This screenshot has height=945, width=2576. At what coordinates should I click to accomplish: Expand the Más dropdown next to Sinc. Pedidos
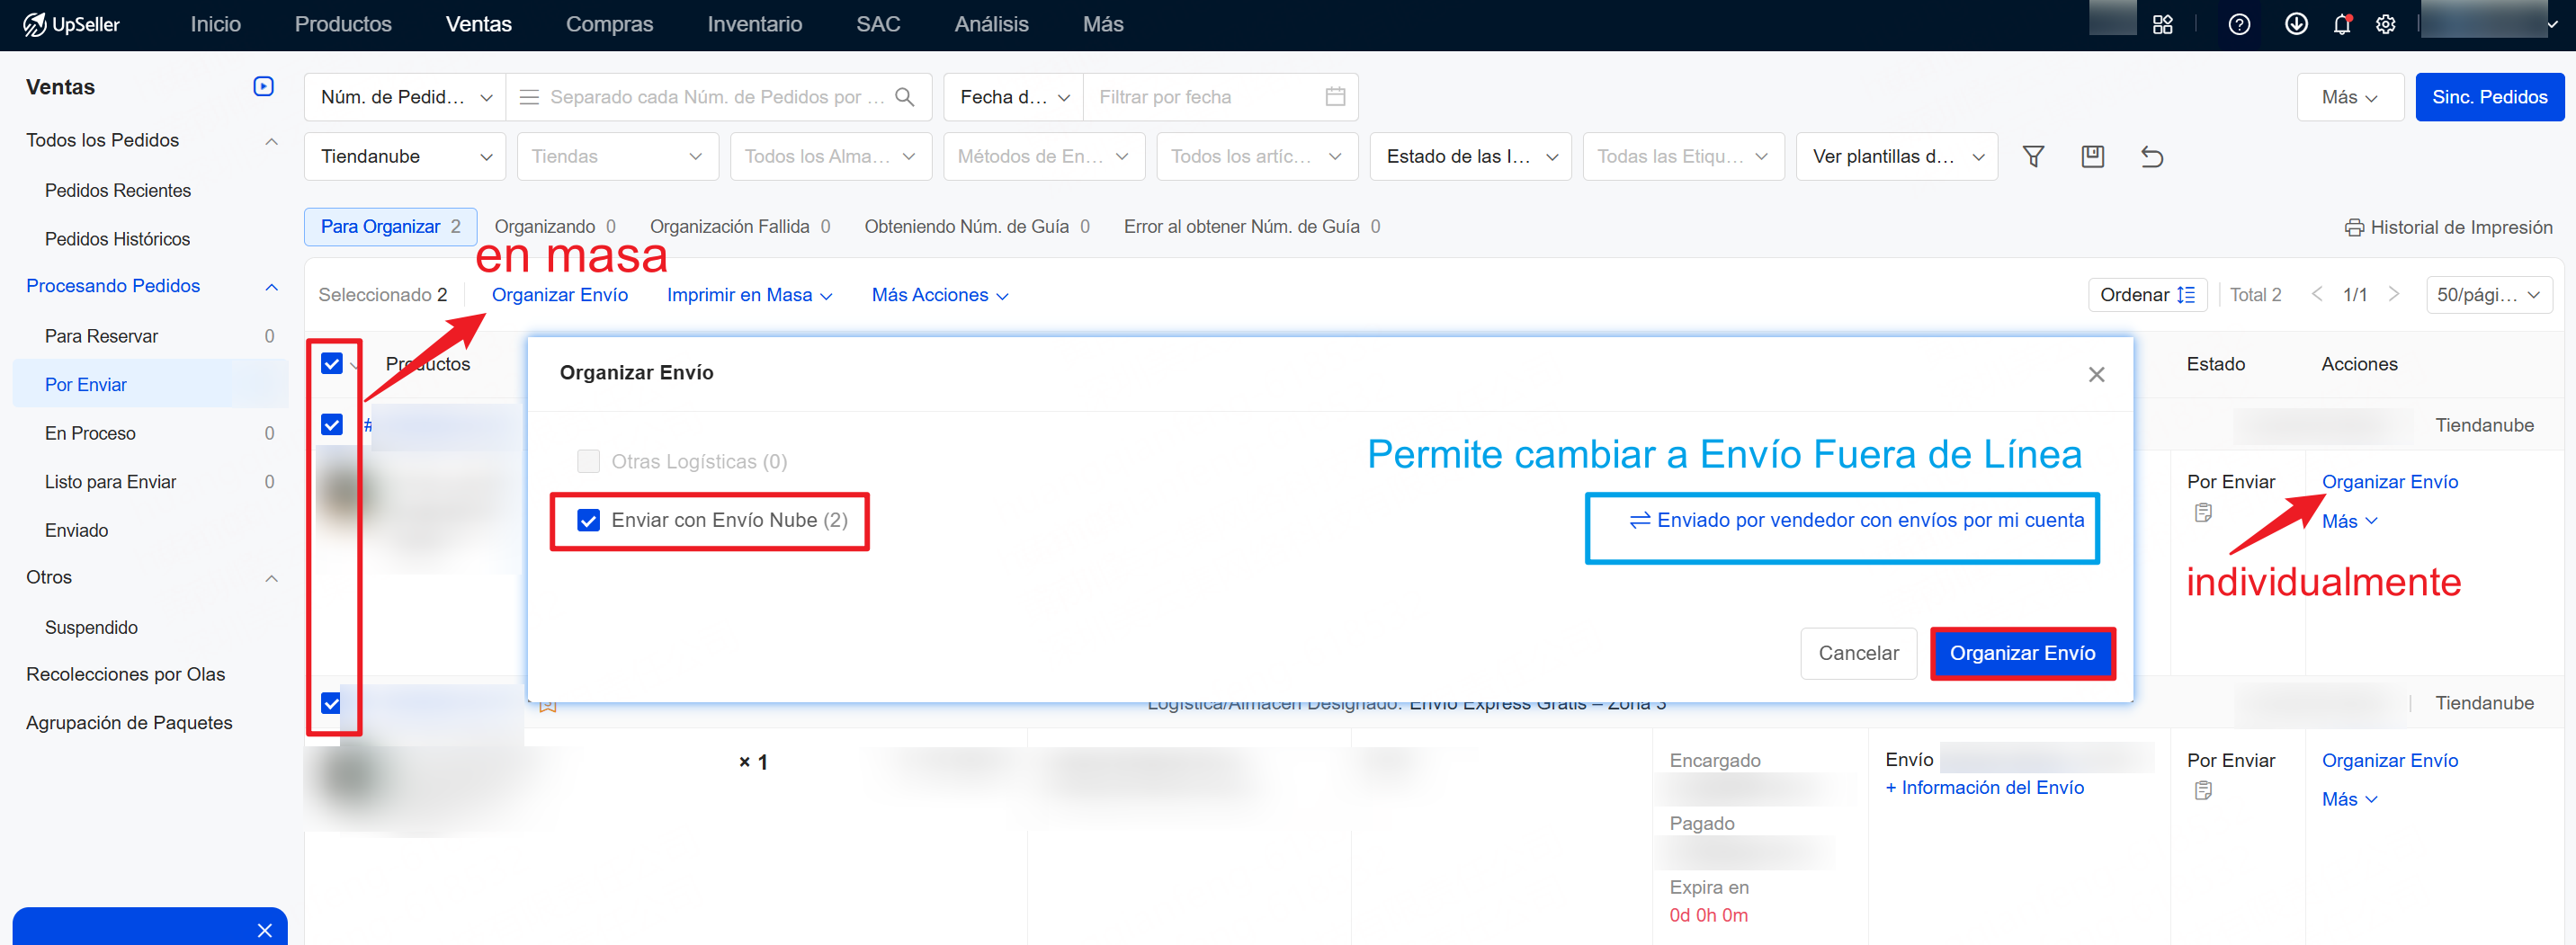point(2349,97)
